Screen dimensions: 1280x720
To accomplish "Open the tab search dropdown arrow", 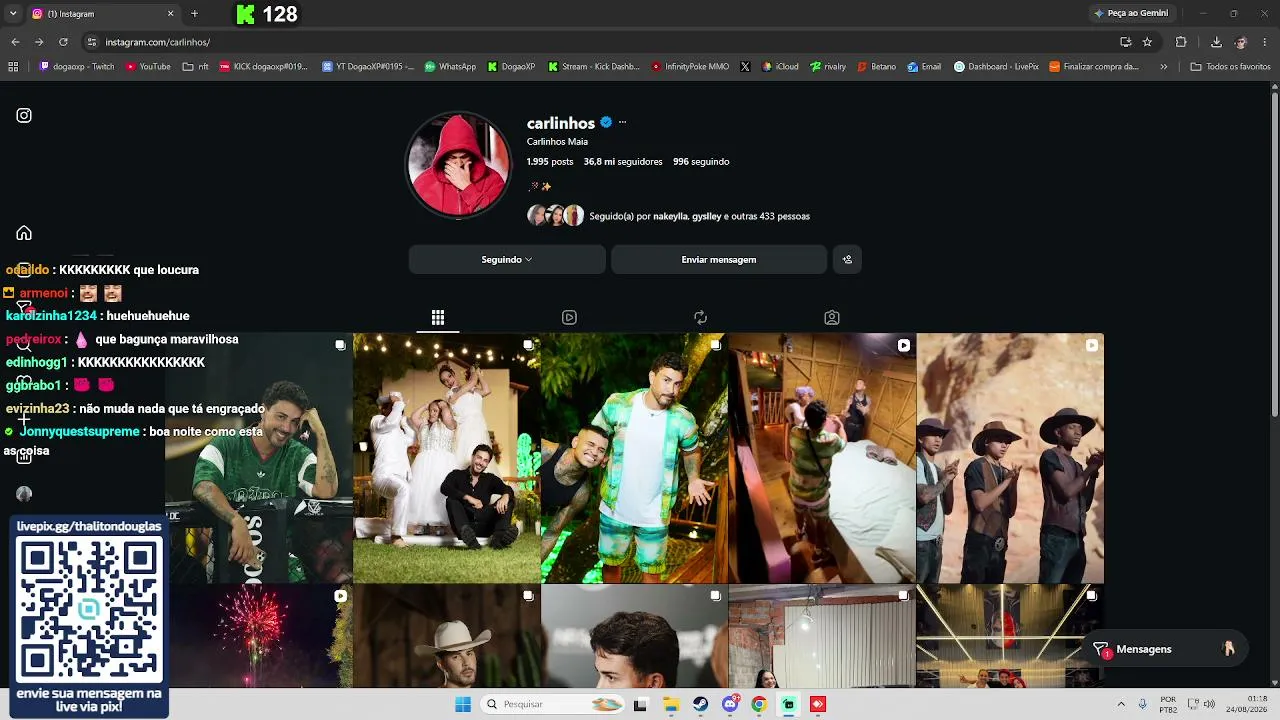I will coord(13,14).
